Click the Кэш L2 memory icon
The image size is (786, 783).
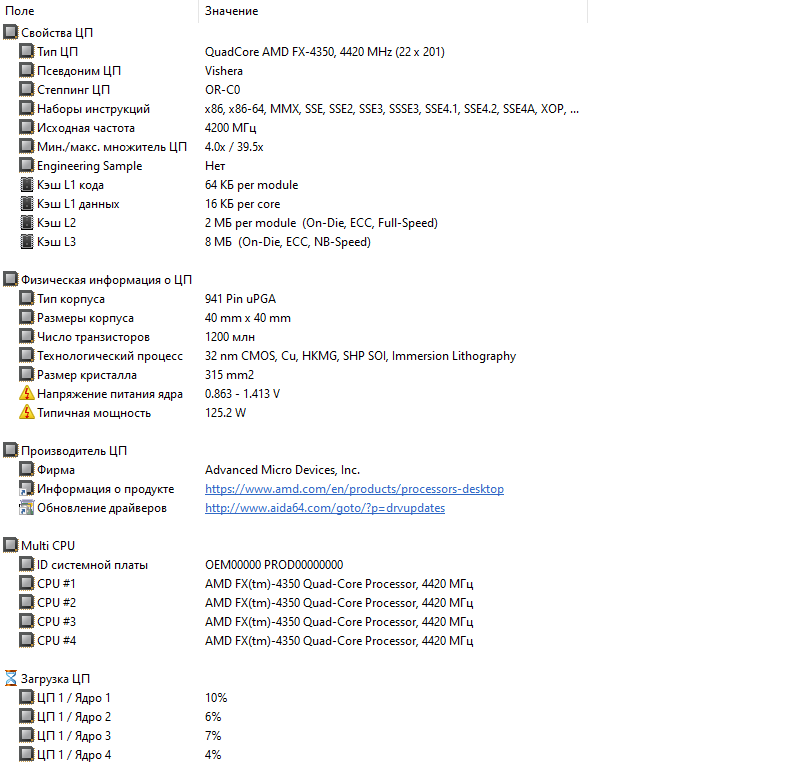pyautogui.click(x=27, y=223)
